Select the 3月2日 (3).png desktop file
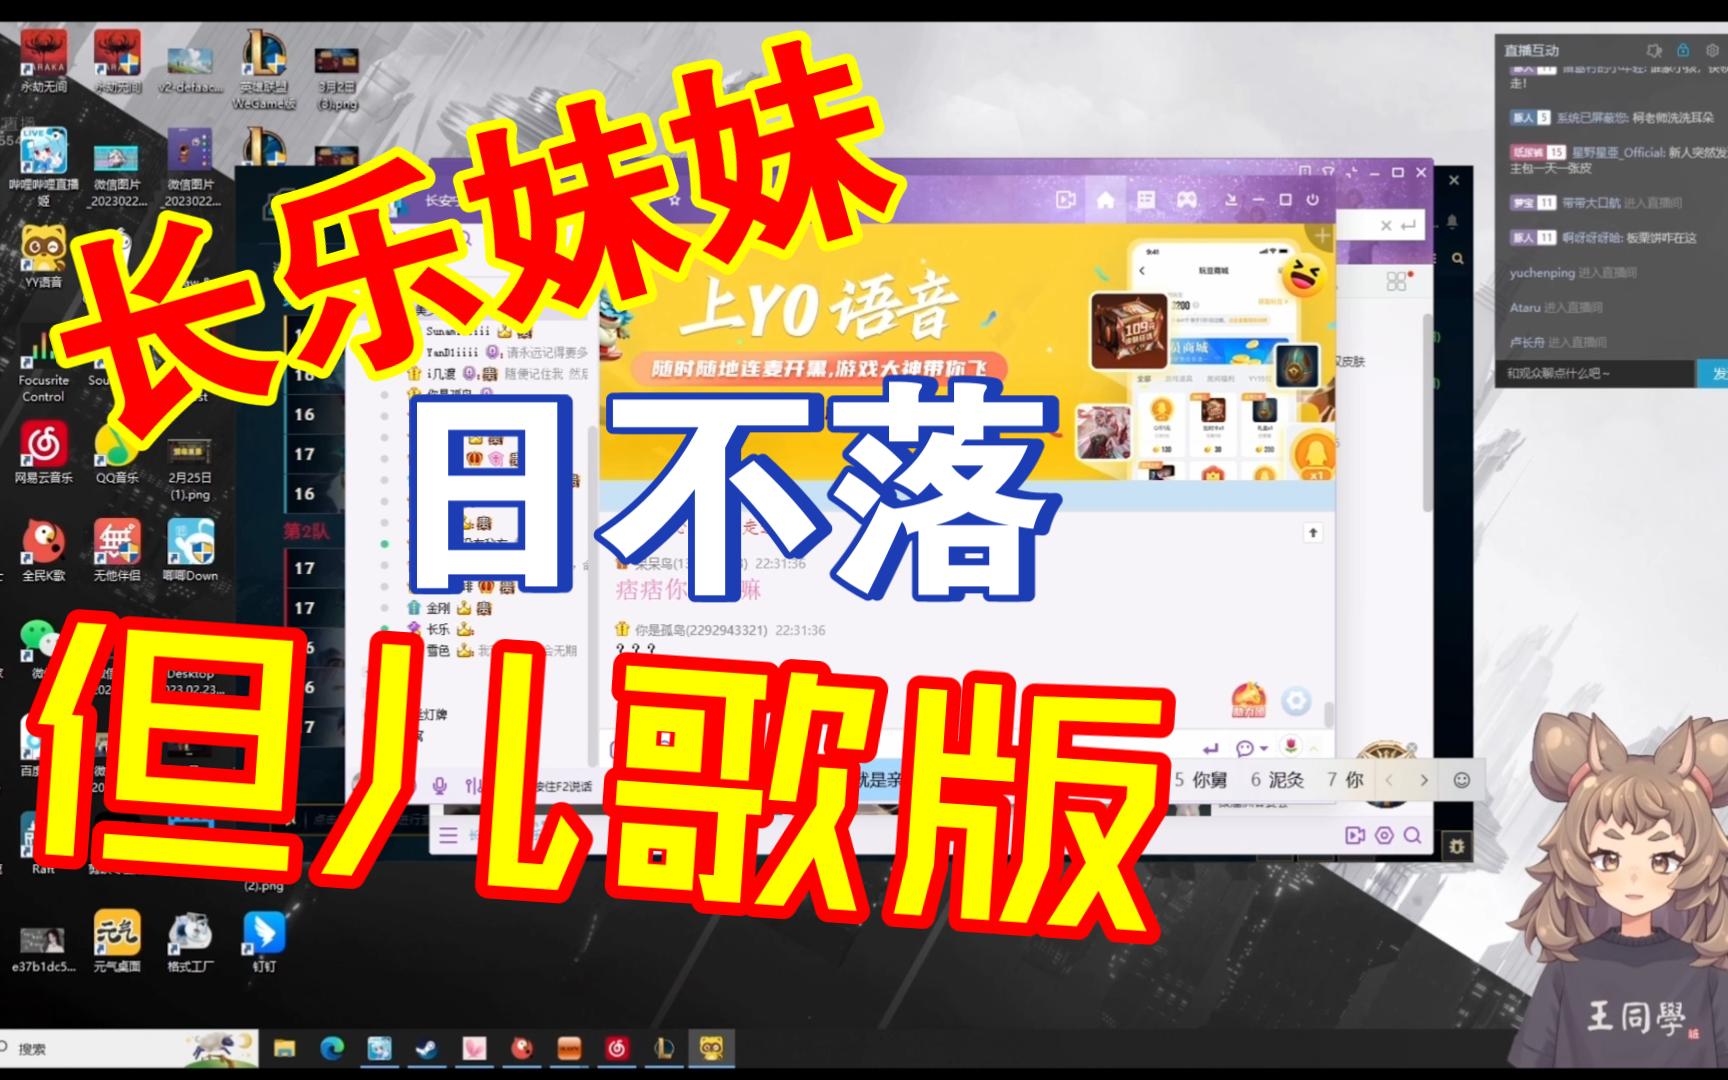This screenshot has height=1080, width=1728. click(337, 78)
